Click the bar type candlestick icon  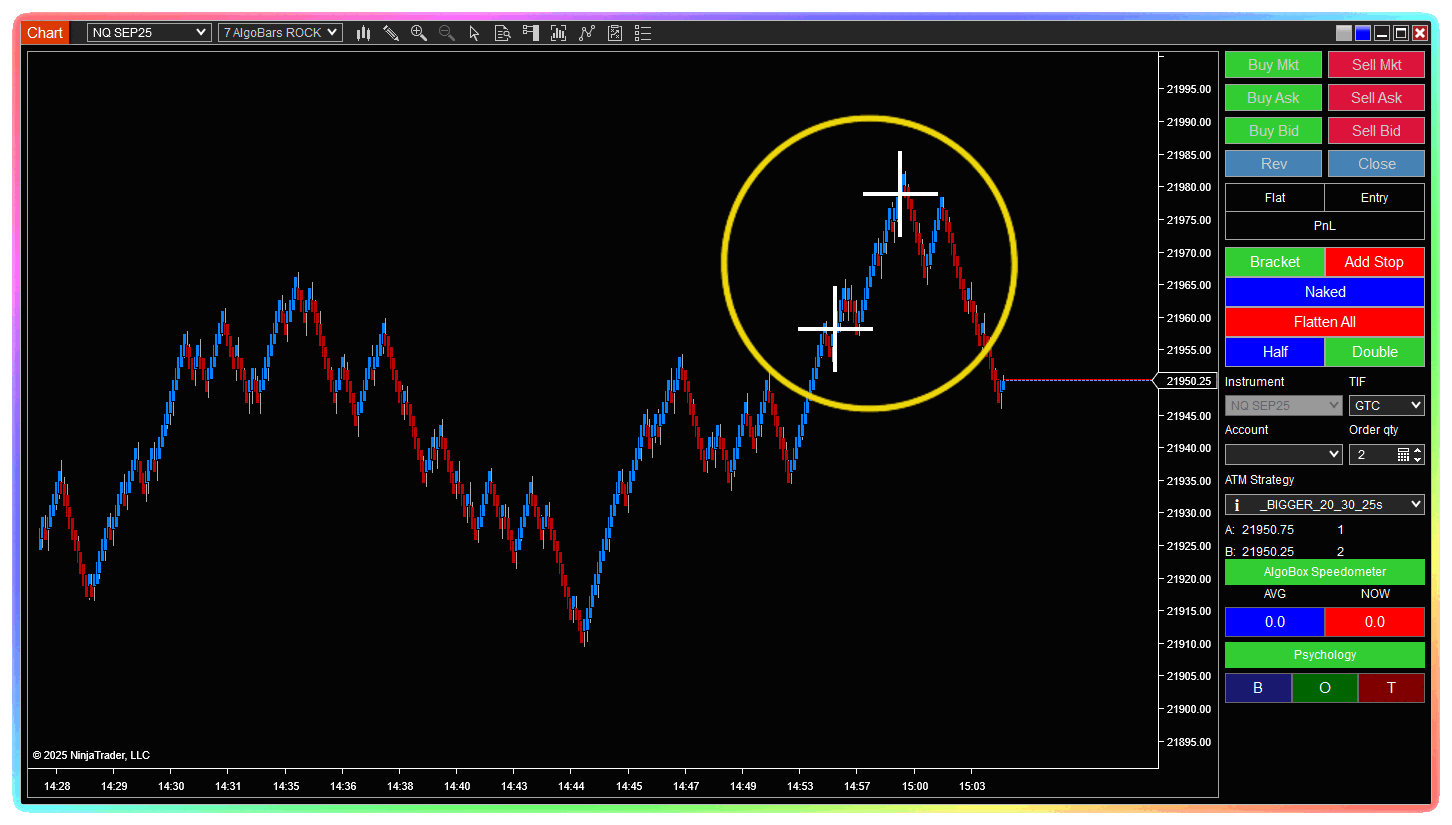(363, 33)
